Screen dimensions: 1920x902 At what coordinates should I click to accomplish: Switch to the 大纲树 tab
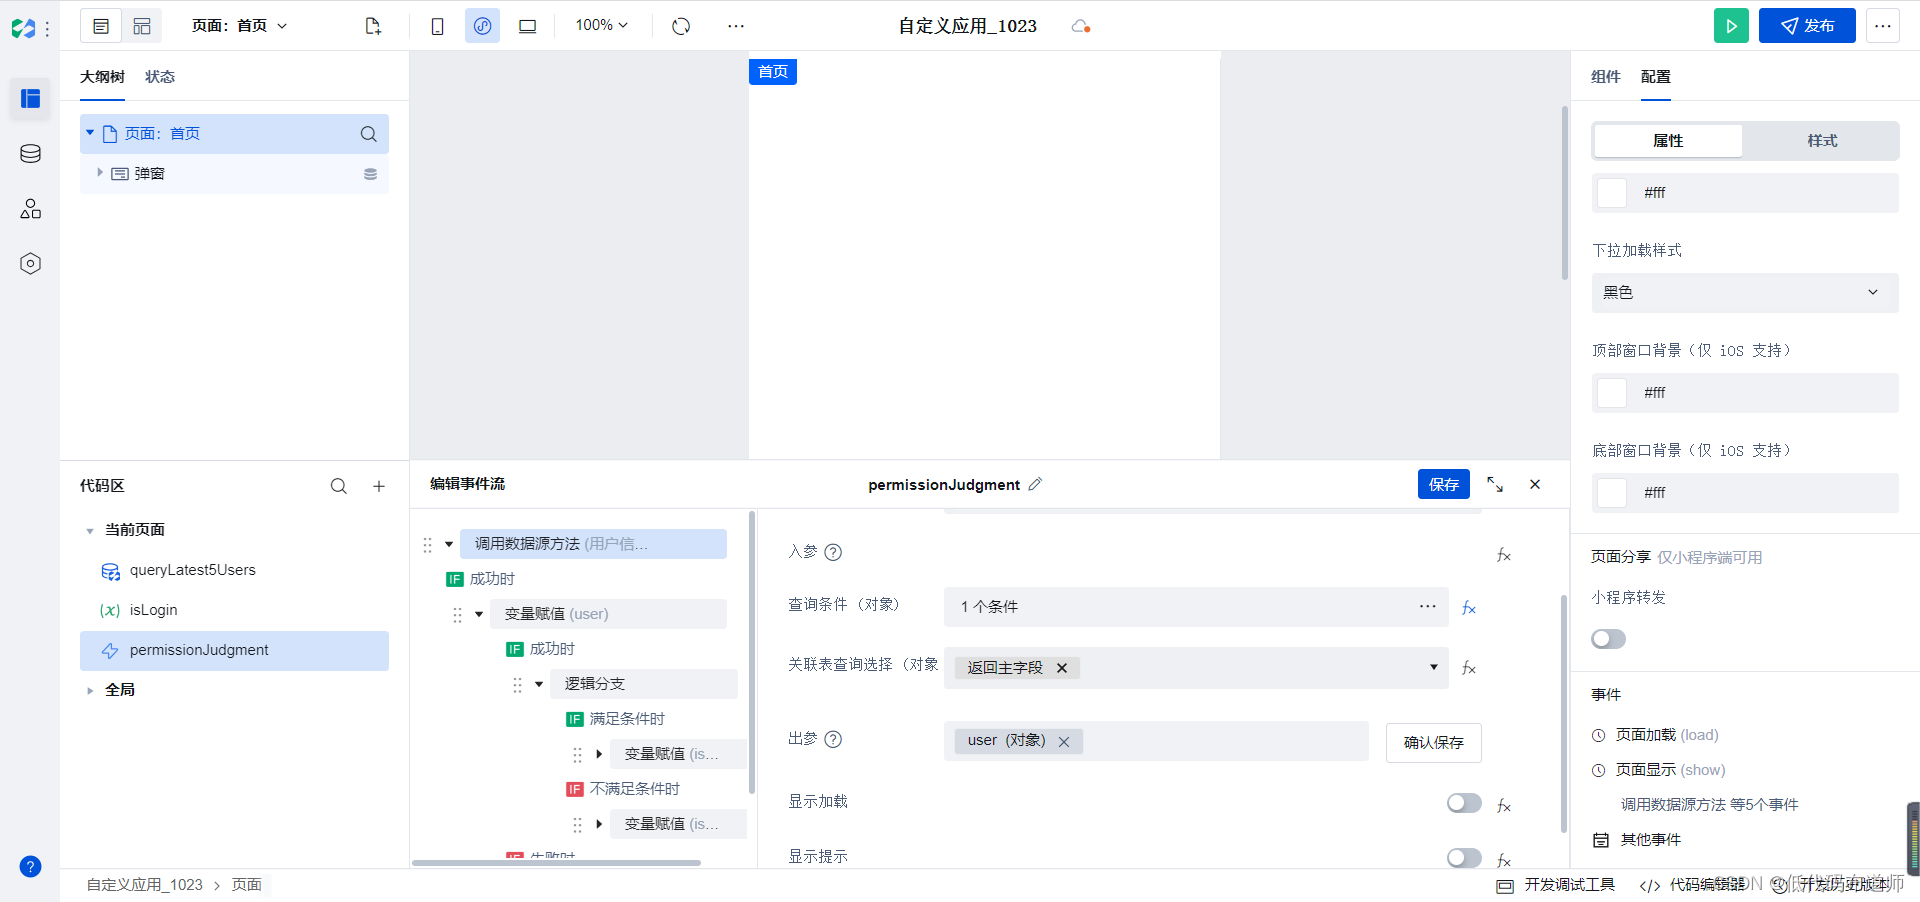102,77
